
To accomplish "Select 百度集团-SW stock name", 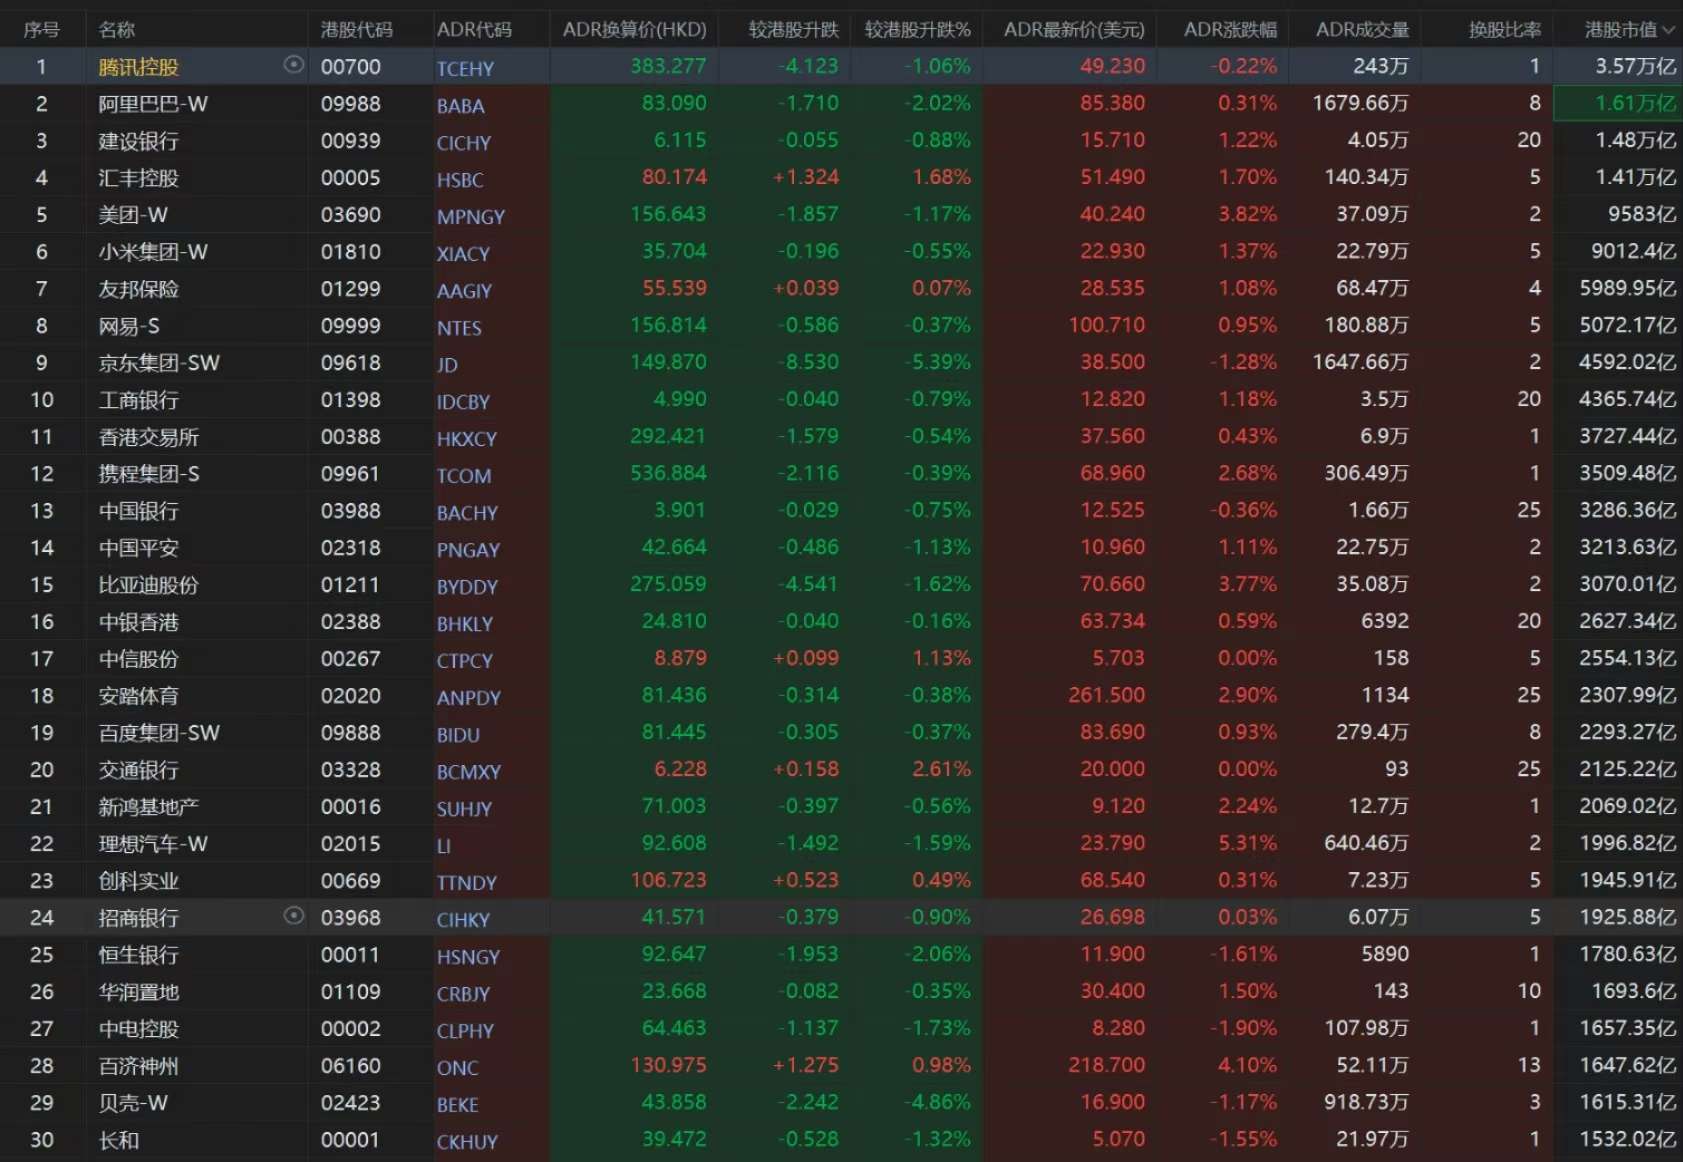I will 159,733.
